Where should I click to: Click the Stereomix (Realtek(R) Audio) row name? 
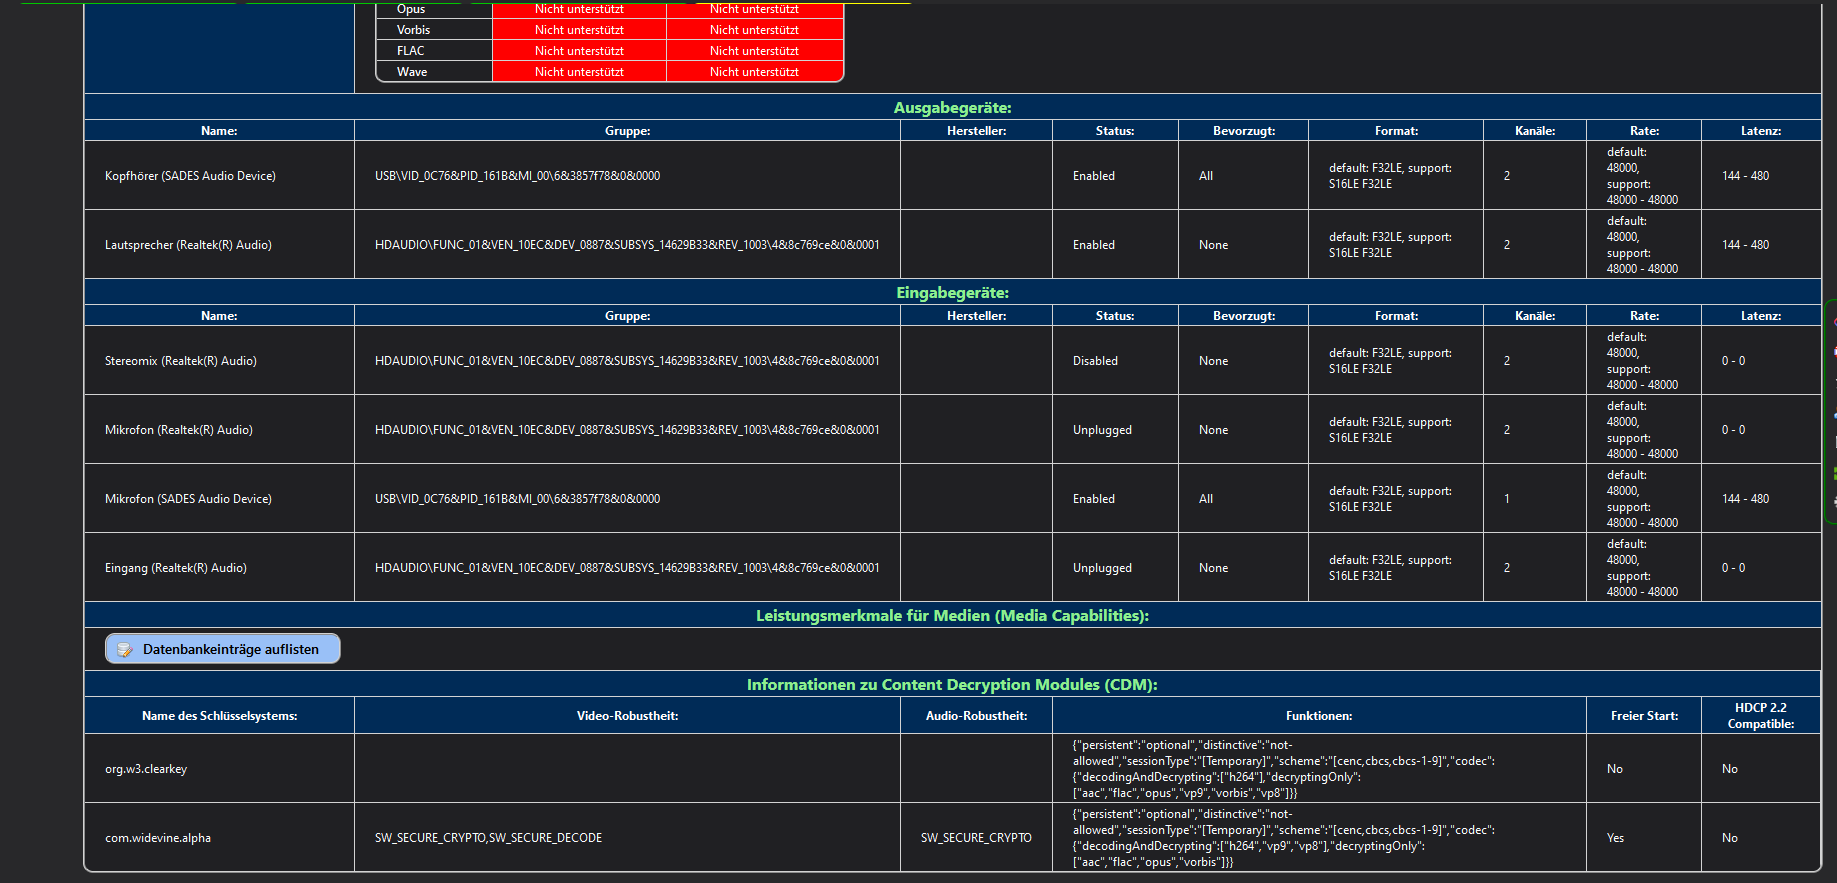click(181, 361)
